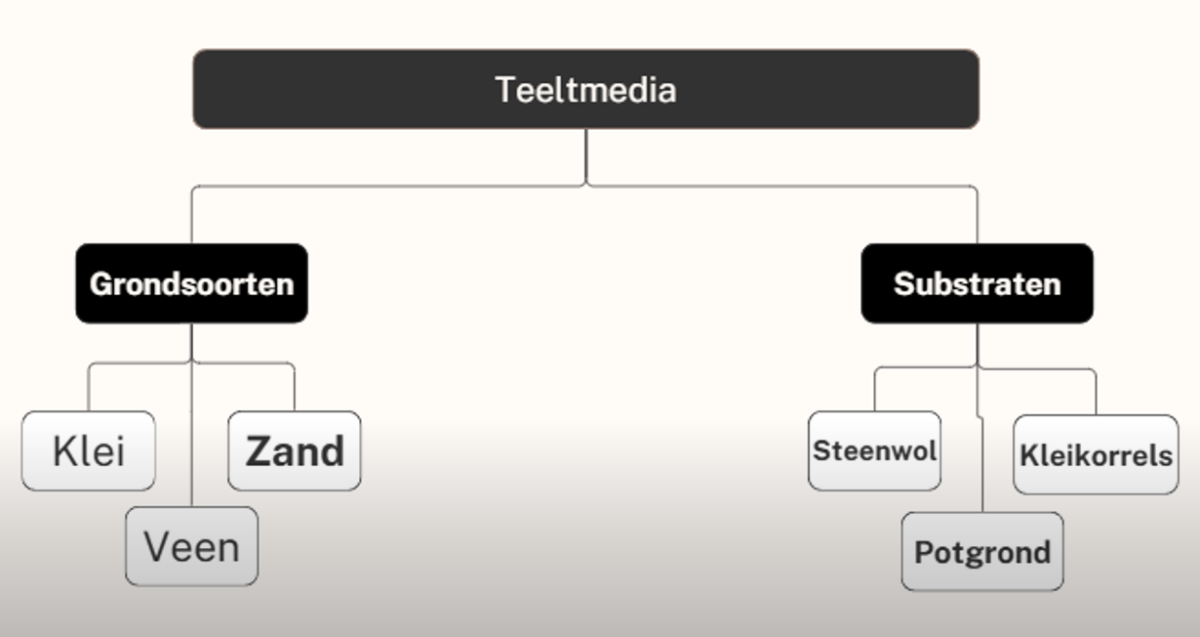The height and width of the screenshot is (637, 1200).
Task: Select the connector line dropping into Substraten
Action: point(977,215)
